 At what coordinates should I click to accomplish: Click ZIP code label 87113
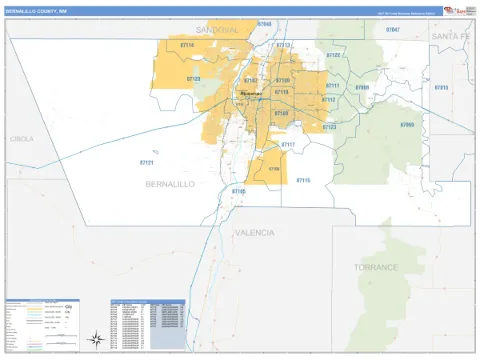(283, 45)
